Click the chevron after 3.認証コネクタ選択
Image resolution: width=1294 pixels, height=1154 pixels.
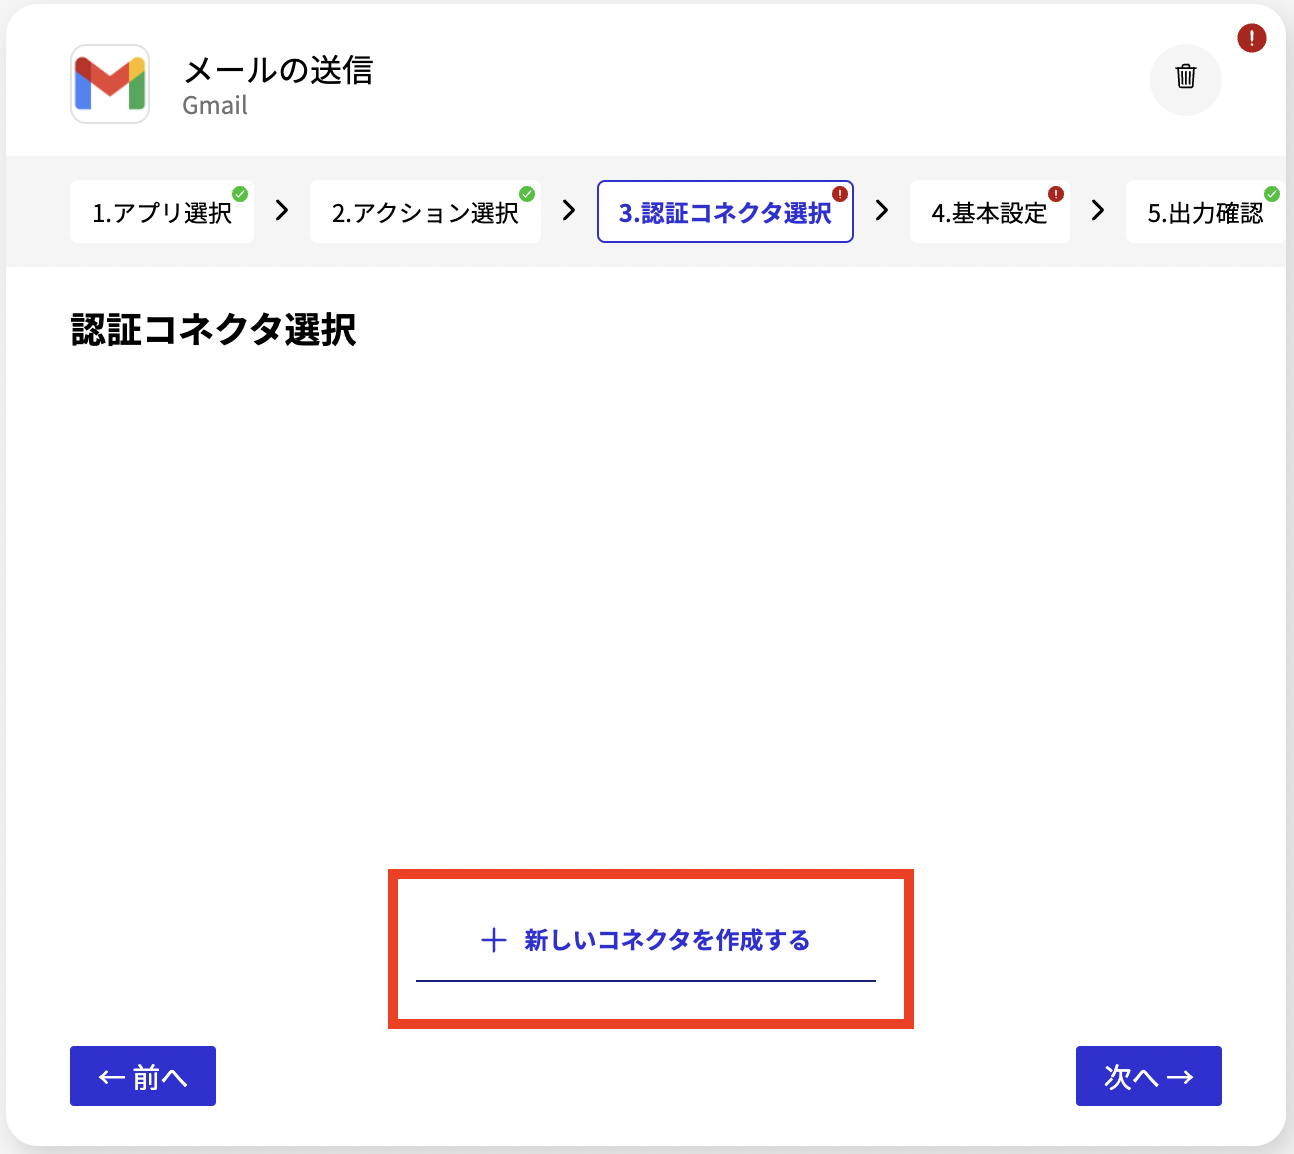coord(882,211)
